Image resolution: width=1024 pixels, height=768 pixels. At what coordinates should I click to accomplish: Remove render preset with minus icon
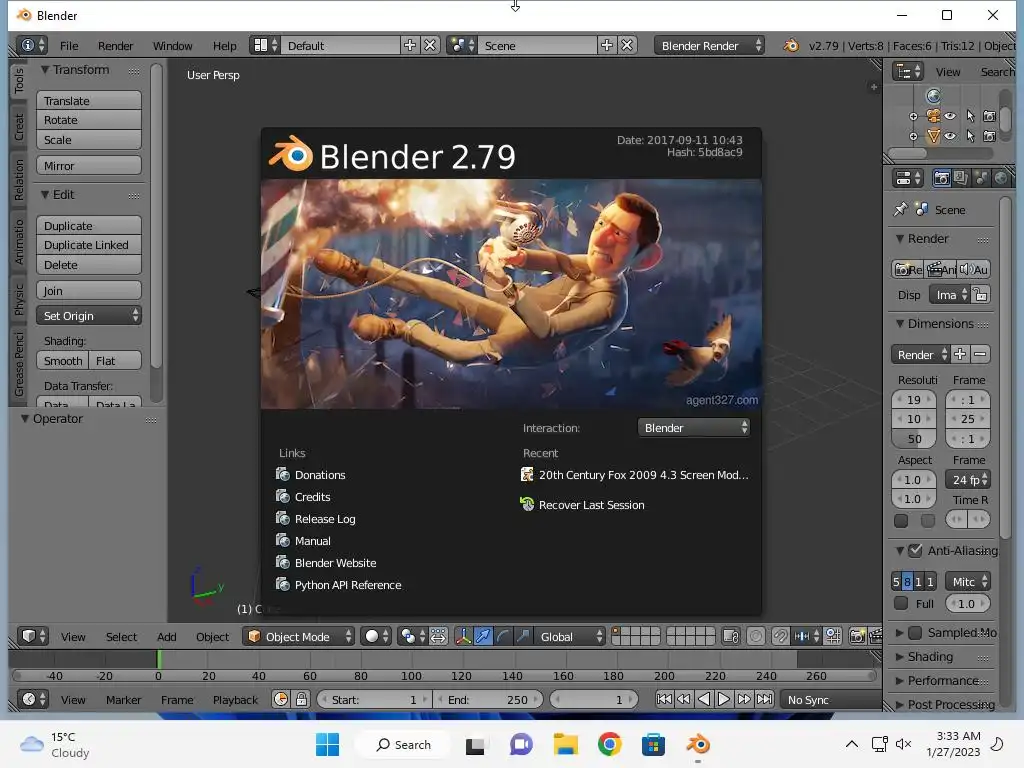coord(980,355)
